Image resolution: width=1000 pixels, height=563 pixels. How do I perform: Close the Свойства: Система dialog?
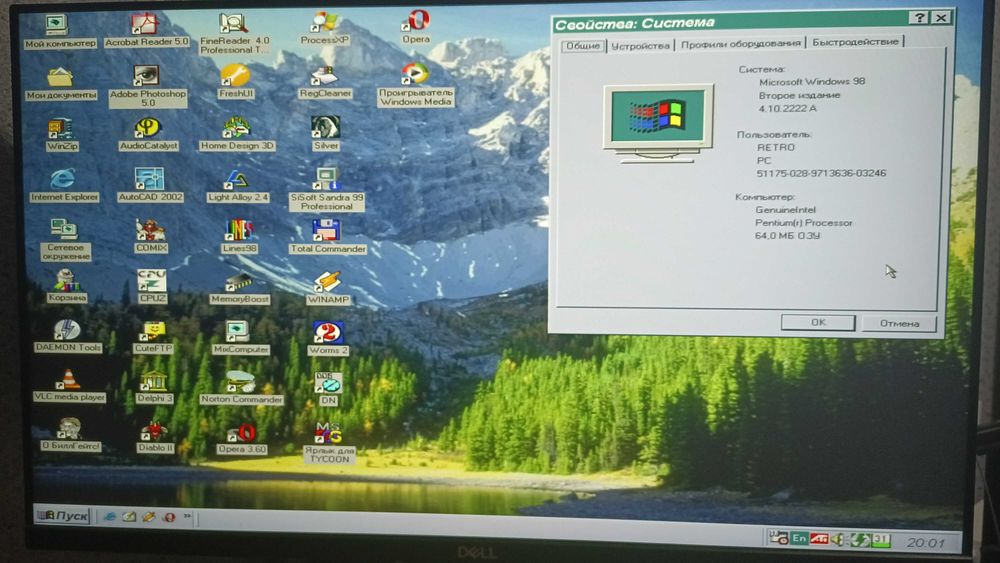click(941, 18)
